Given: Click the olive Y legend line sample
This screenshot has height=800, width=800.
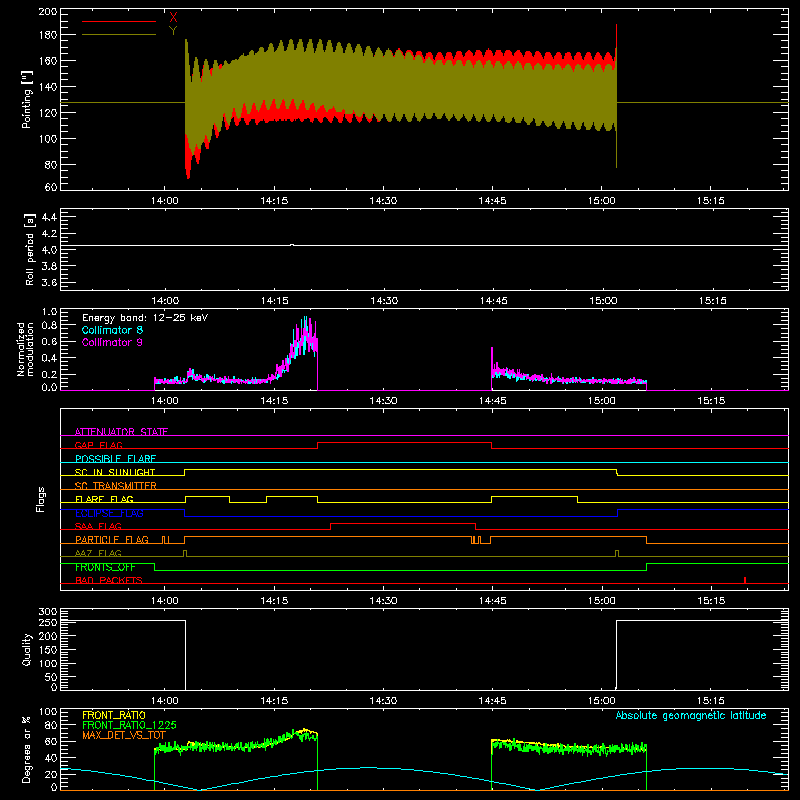Looking at the screenshot, I should tap(119, 34).
